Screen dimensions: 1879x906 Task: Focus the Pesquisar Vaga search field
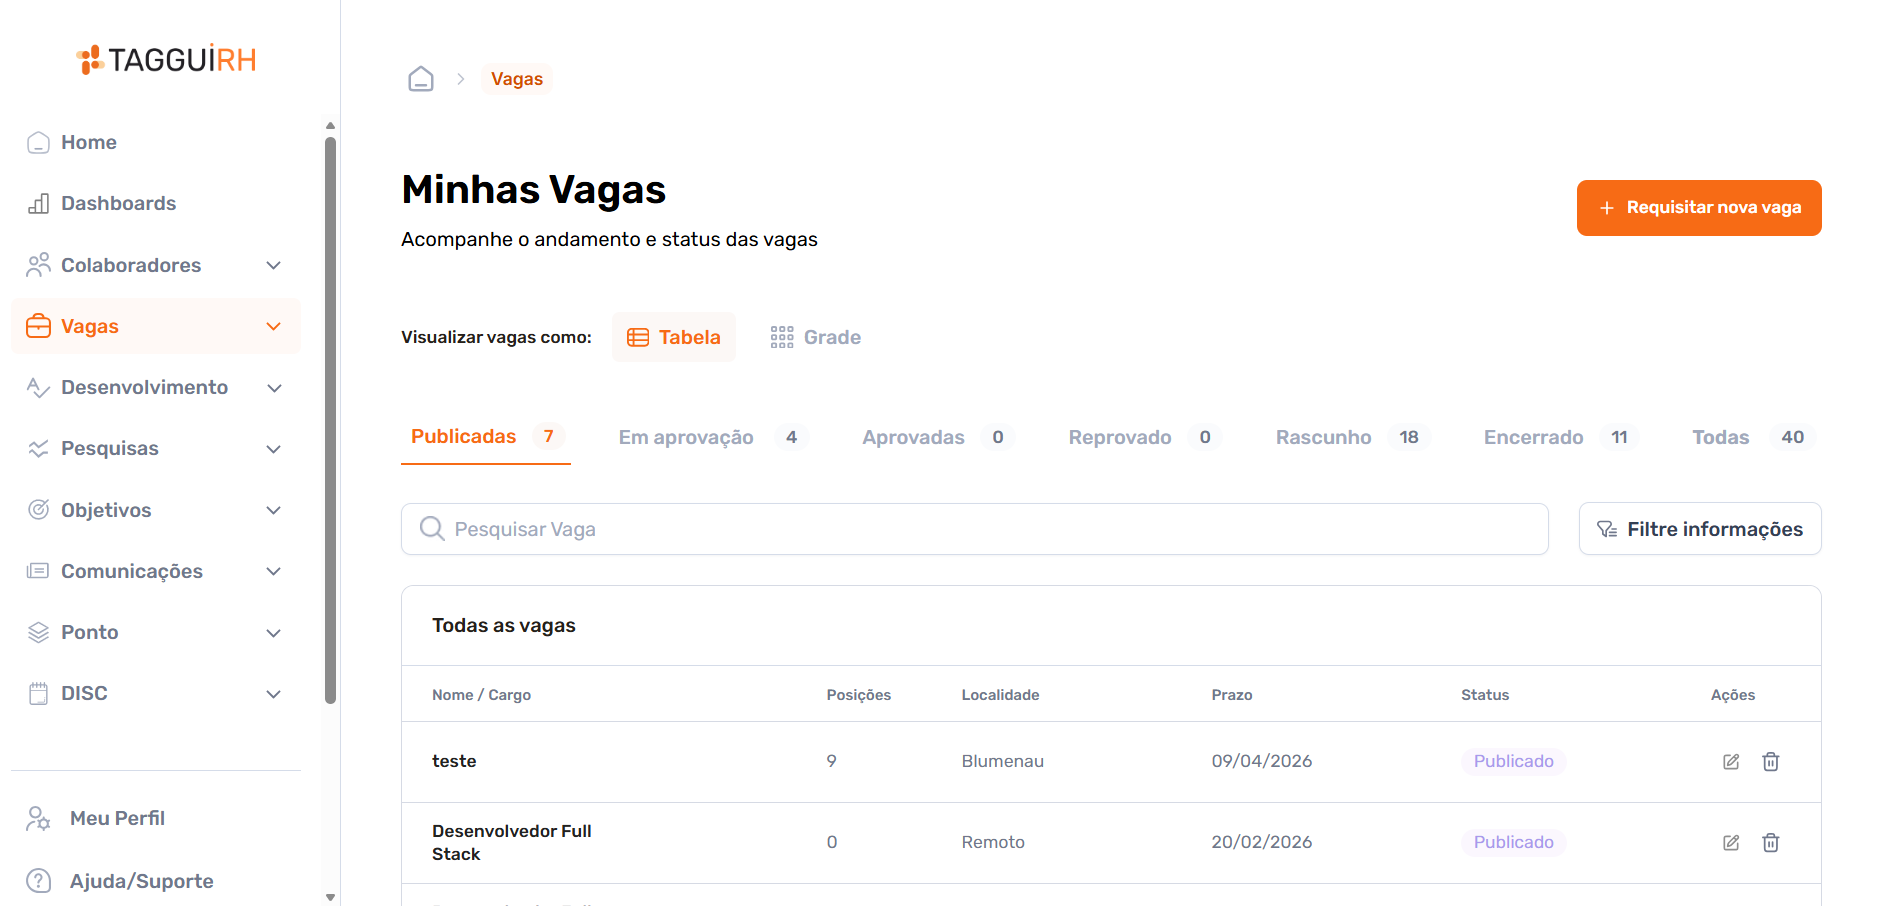[975, 529]
